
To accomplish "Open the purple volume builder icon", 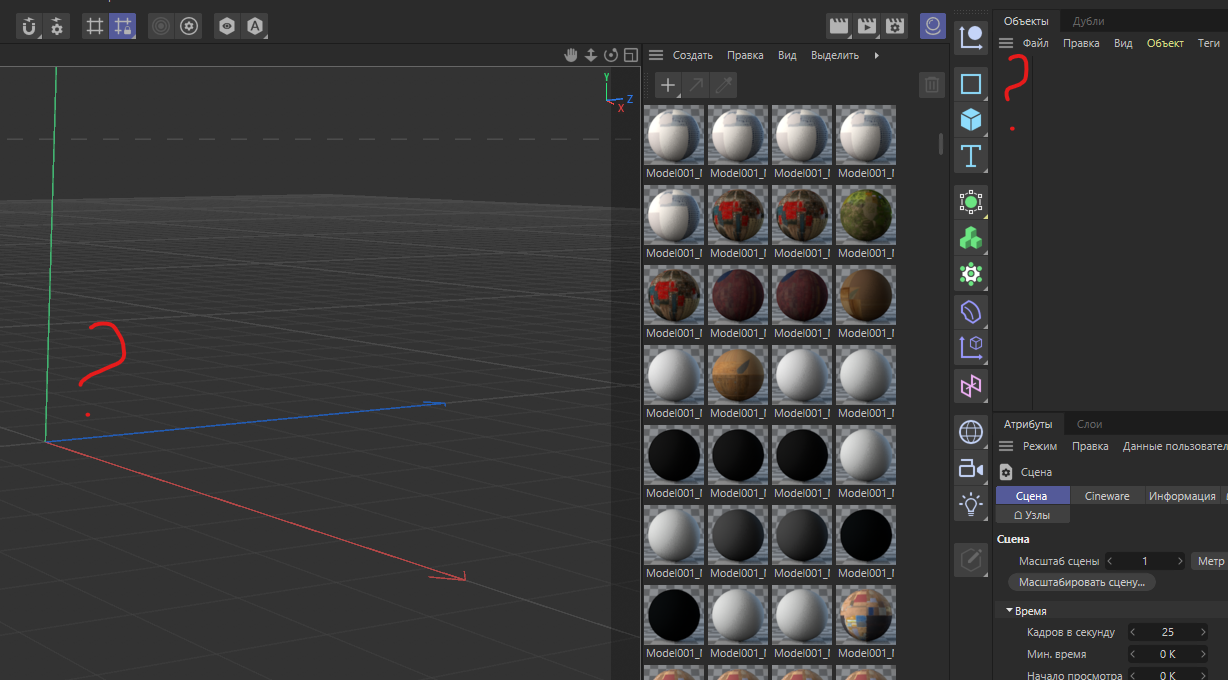I will 971,312.
